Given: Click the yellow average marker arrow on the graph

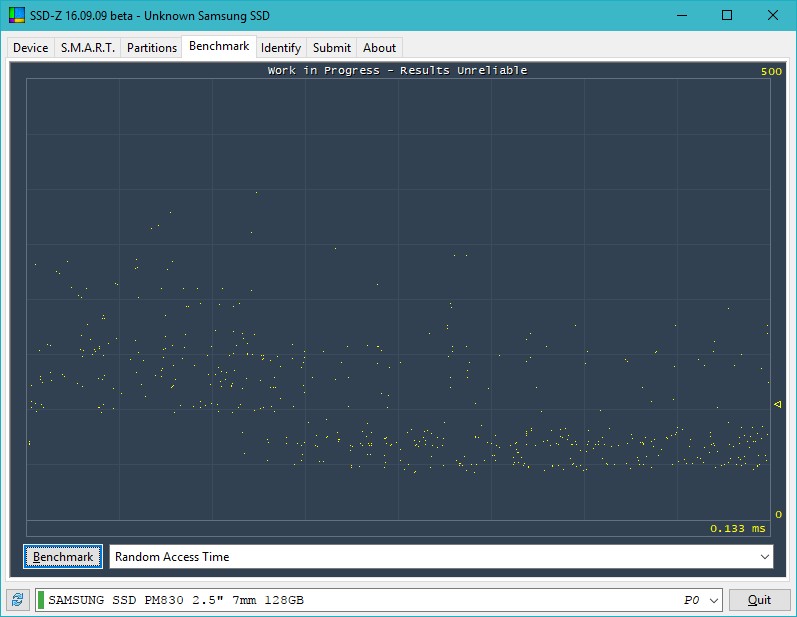Looking at the screenshot, I should pos(778,405).
